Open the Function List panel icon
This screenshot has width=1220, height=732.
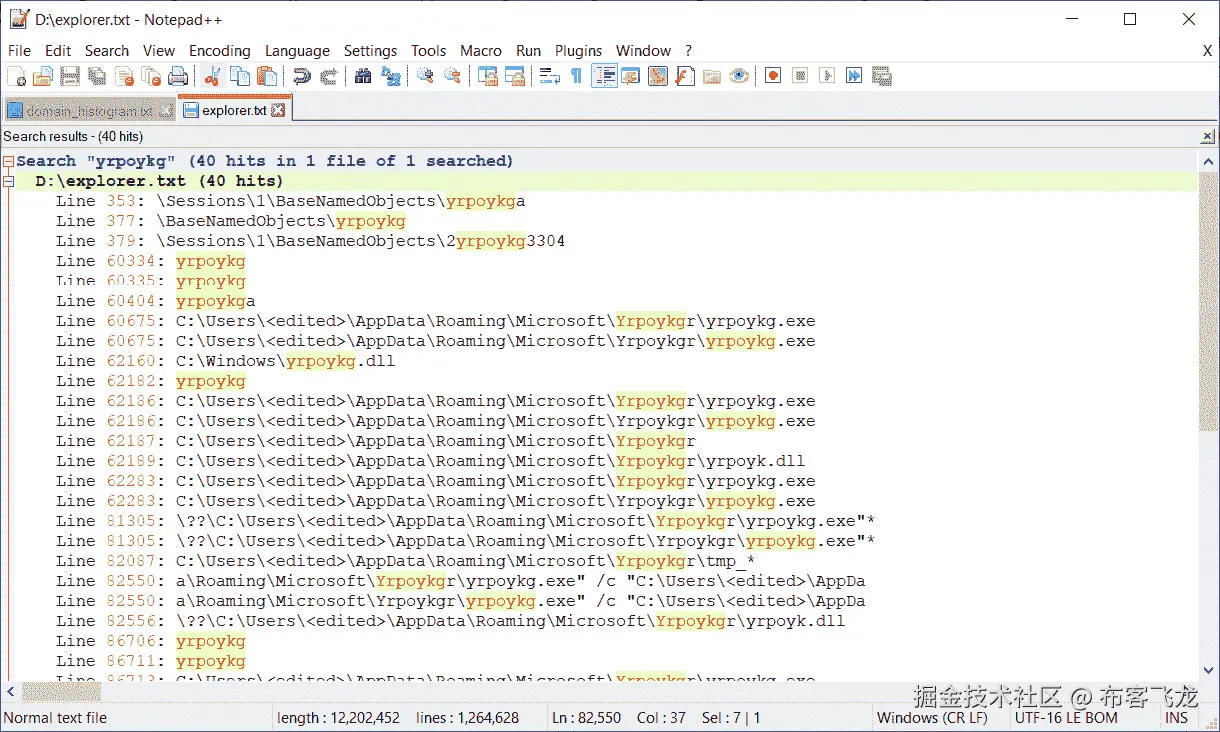tap(685, 76)
